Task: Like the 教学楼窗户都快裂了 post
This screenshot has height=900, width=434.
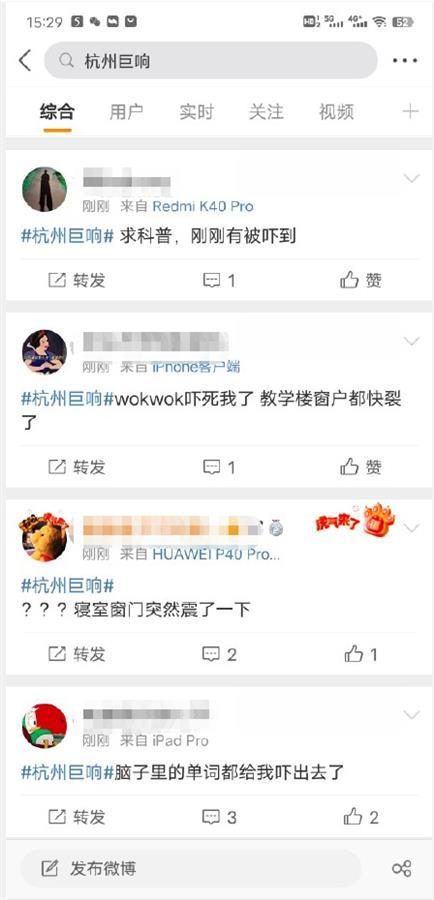Action: click(x=361, y=467)
